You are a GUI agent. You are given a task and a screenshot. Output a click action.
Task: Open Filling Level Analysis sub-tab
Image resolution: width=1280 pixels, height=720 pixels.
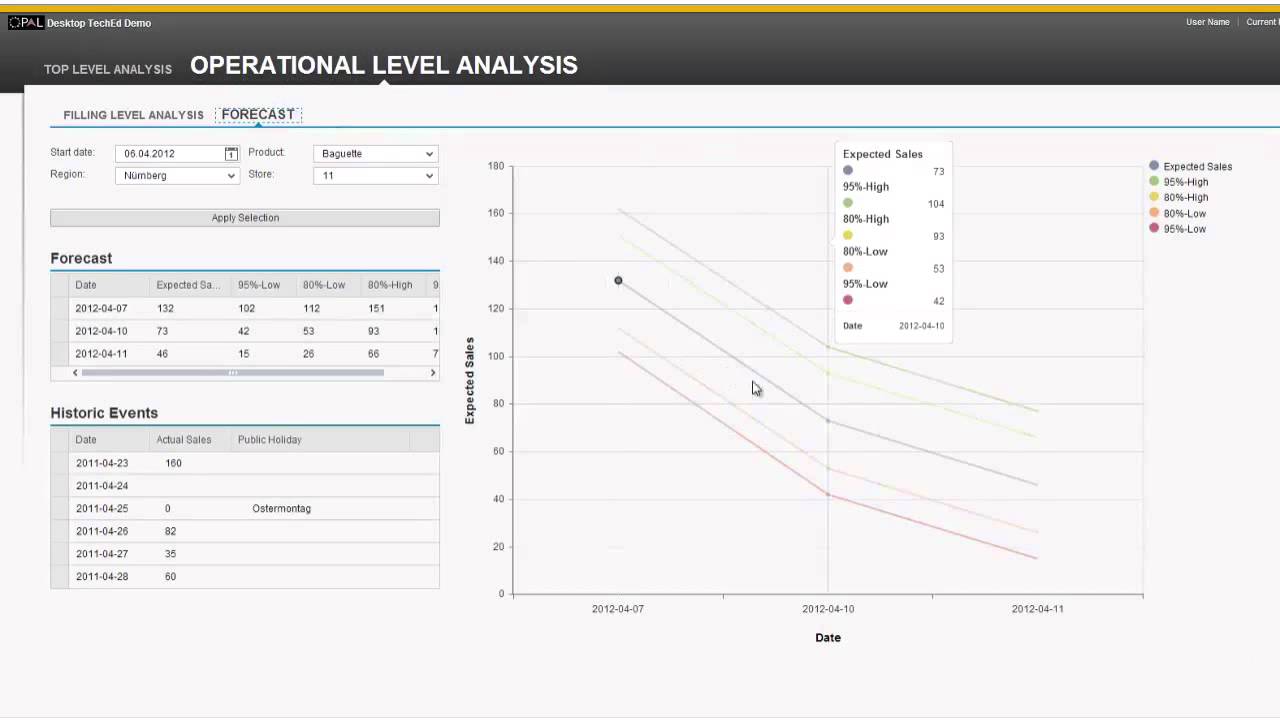(133, 115)
